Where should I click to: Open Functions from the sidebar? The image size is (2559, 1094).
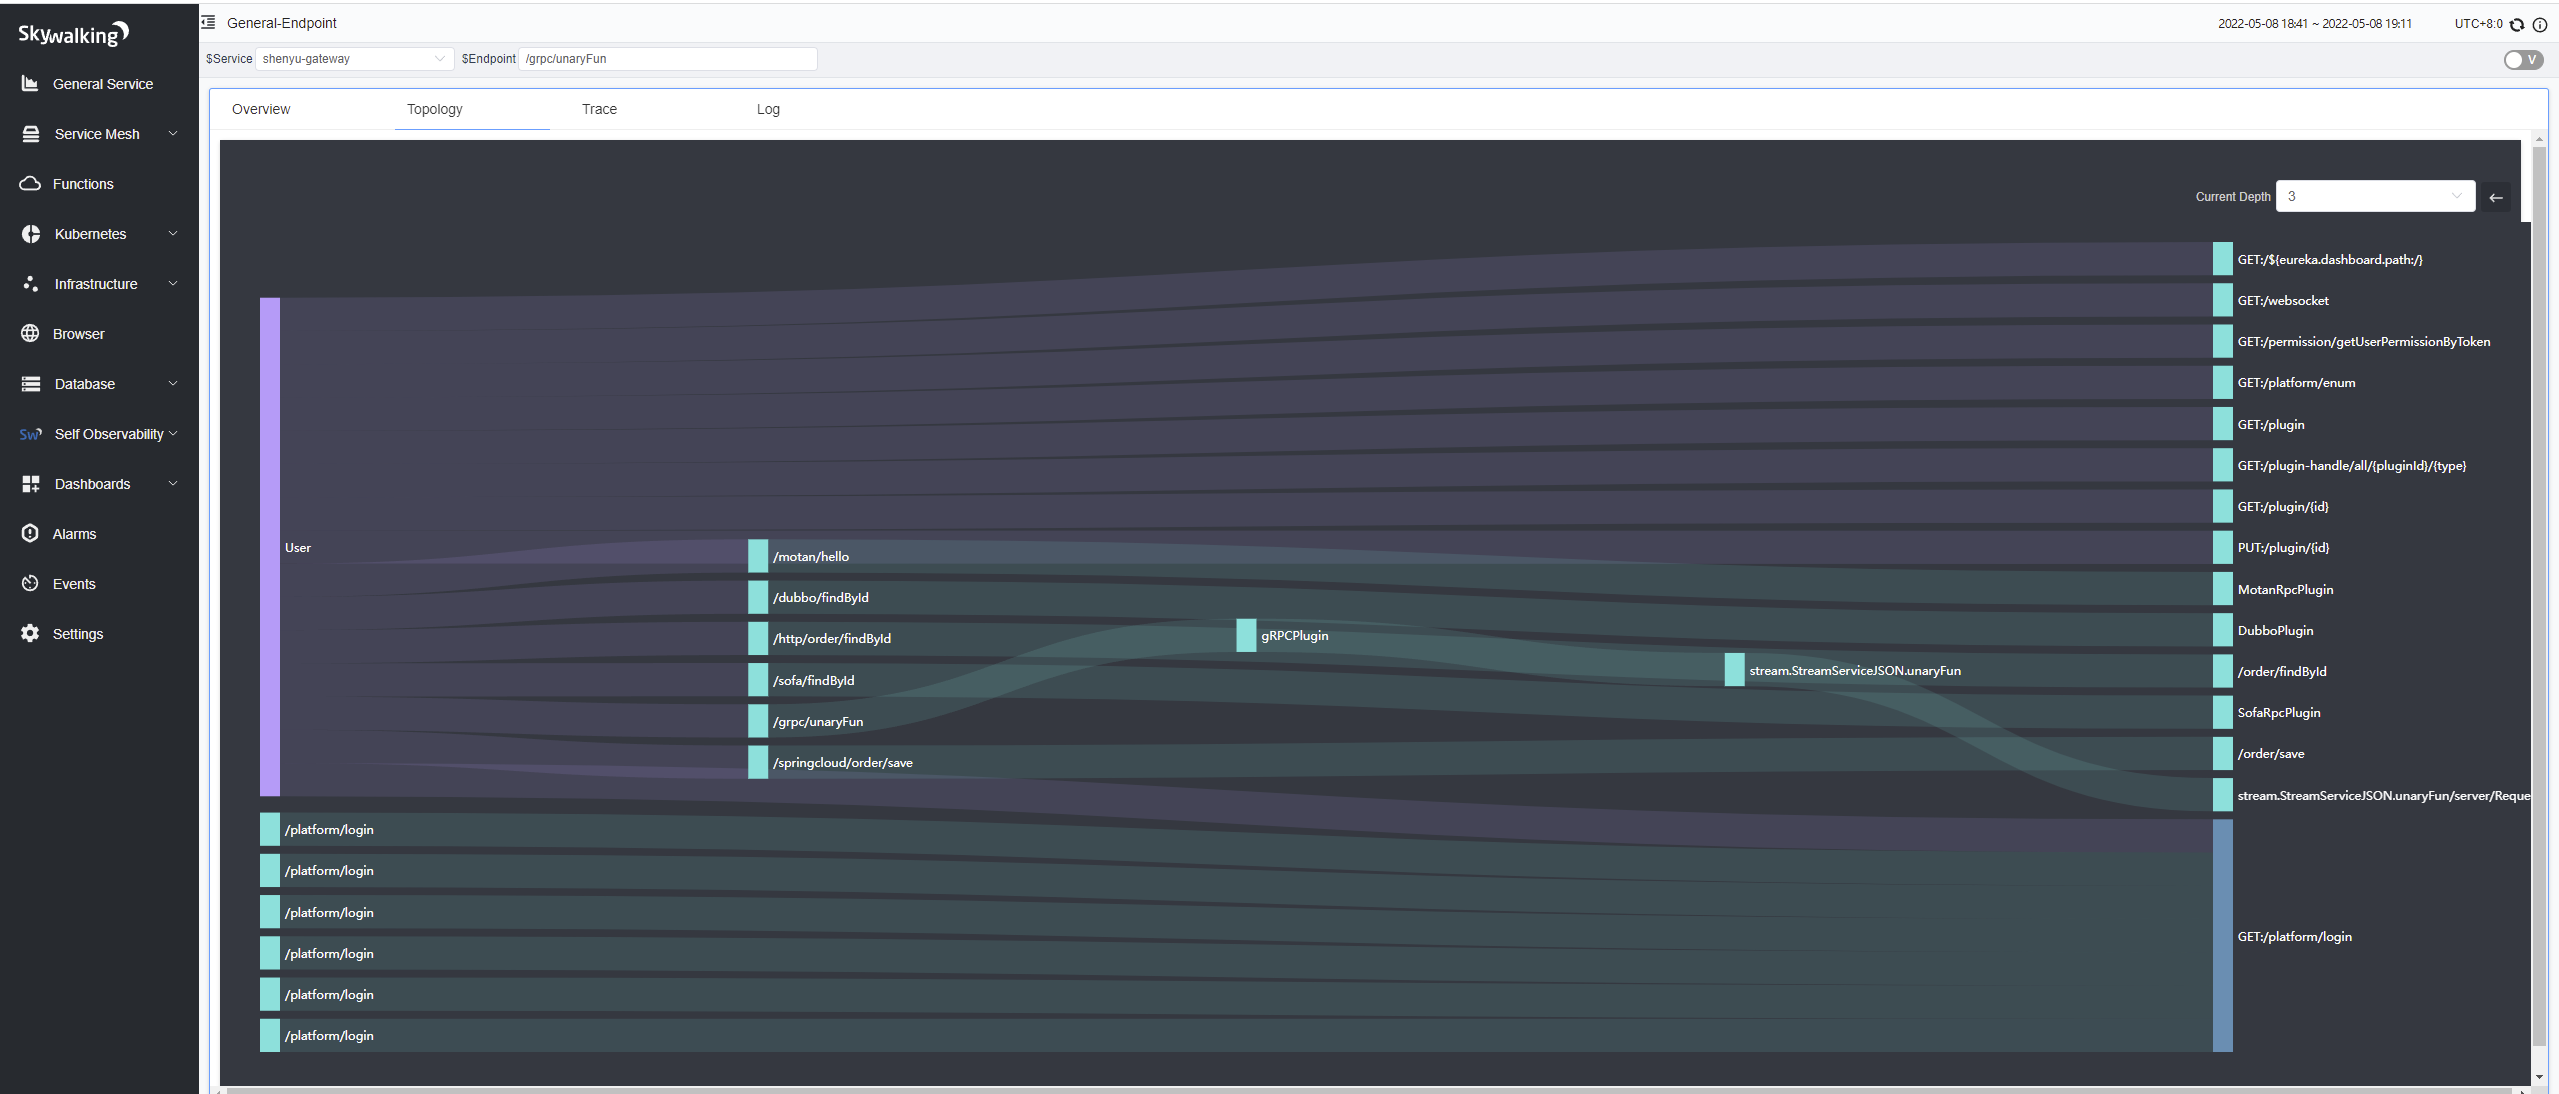[83, 184]
